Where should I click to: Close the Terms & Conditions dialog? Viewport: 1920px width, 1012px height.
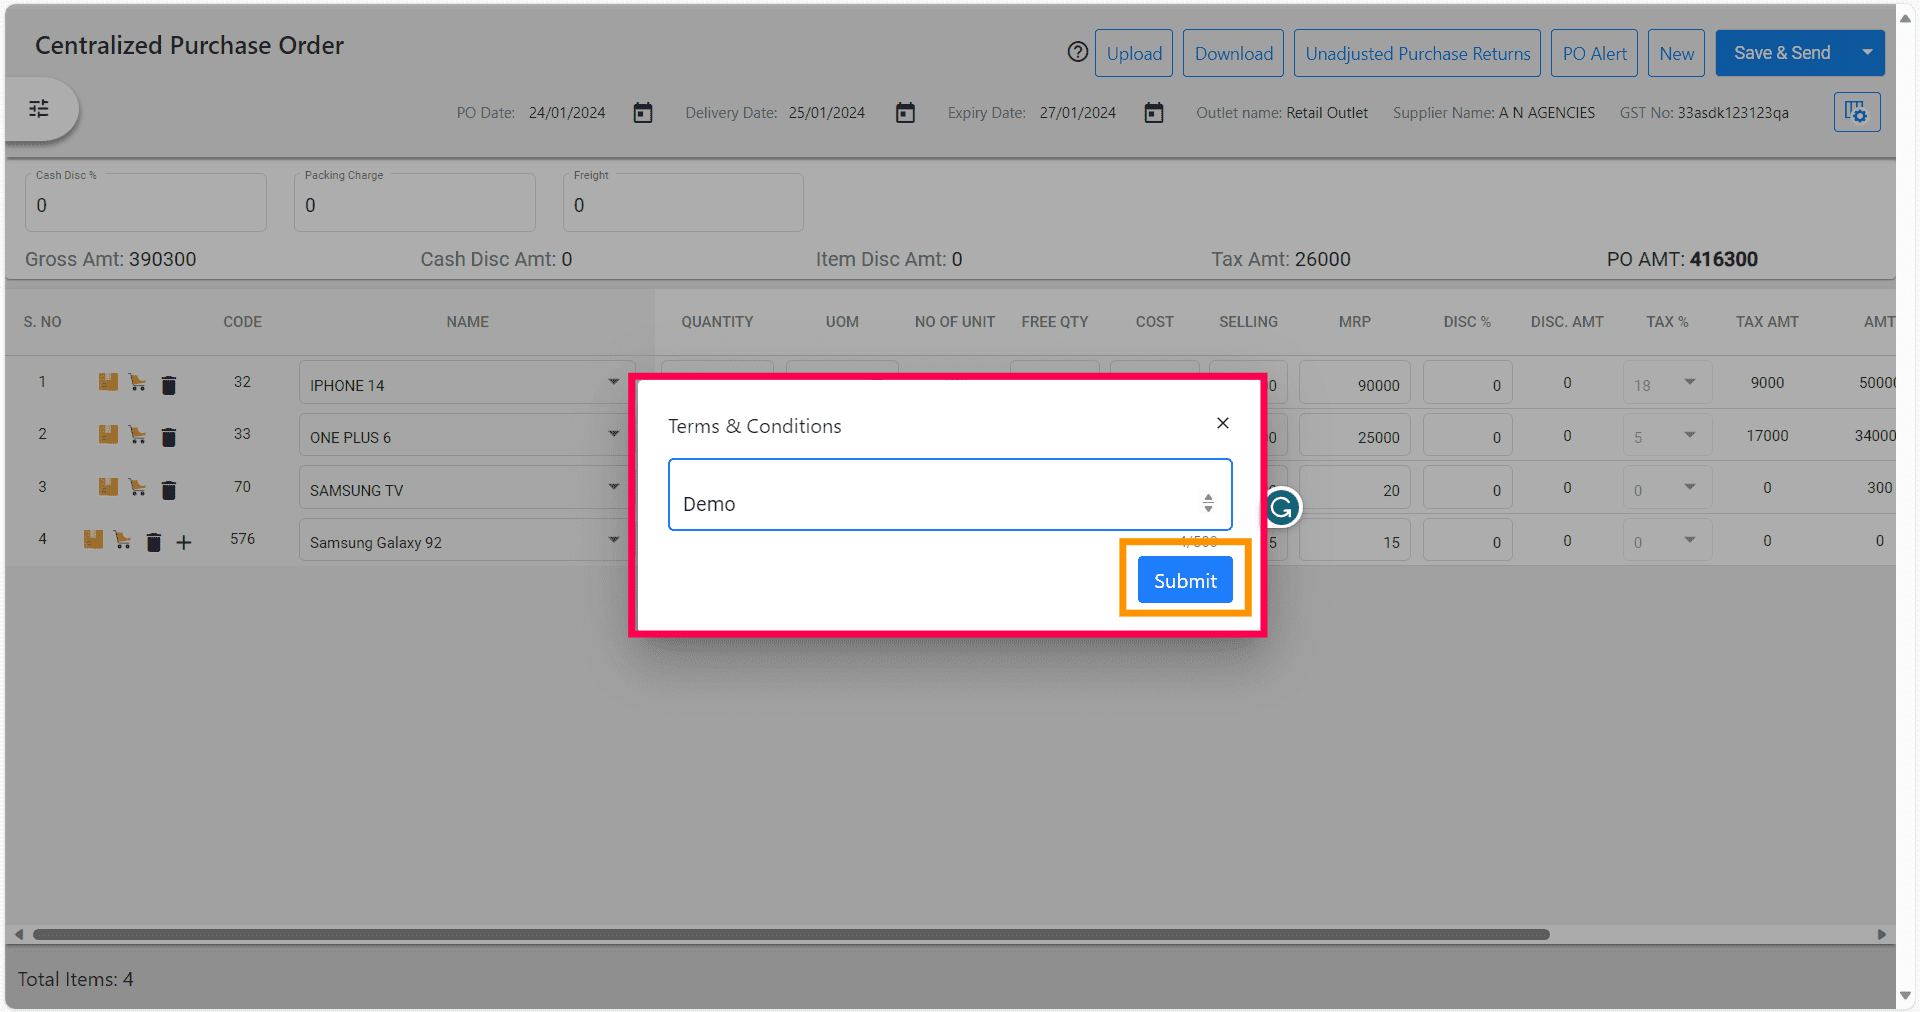pos(1222,424)
